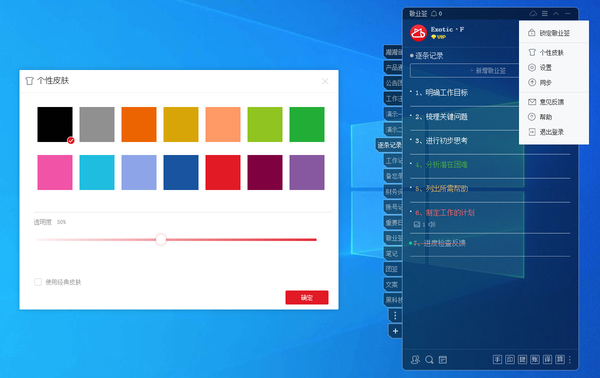Click the calendar icon in bottom toolbar
Image resolution: width=600 pixels, height=378 pixels.
[x=443, y=360]
